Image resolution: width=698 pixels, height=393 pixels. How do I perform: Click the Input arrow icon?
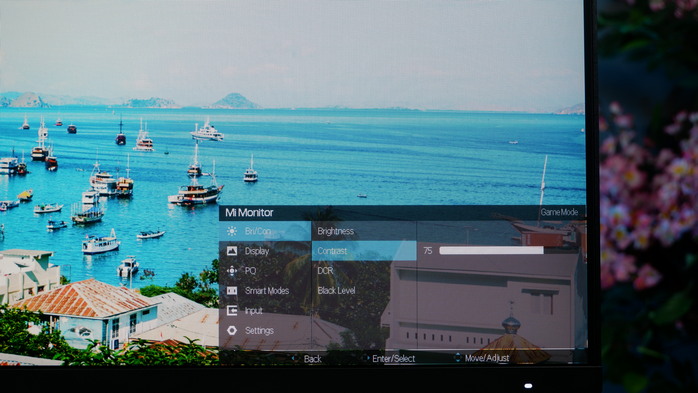pos(231,310)
